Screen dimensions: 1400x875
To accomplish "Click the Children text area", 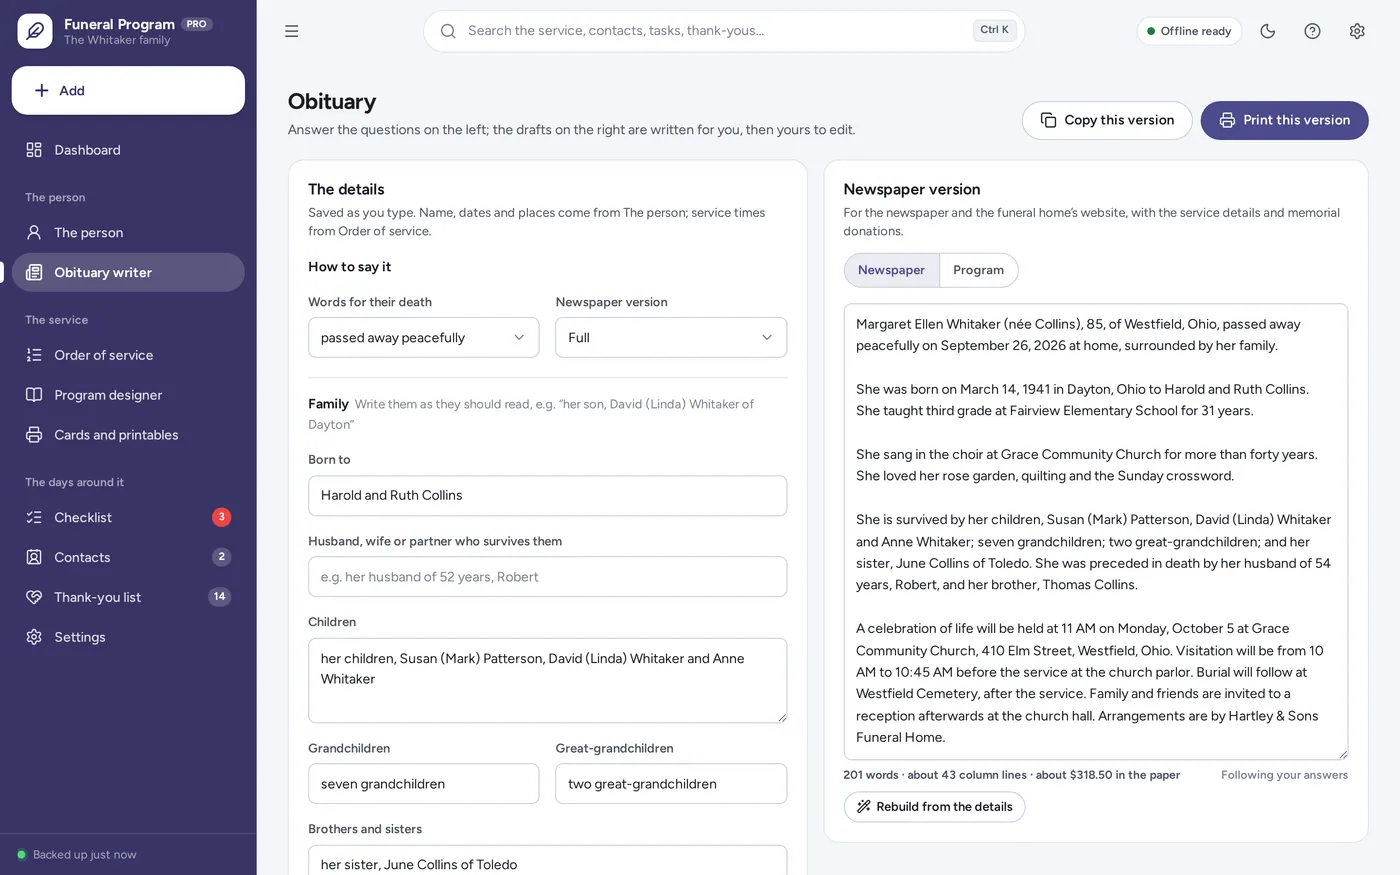I will [x=547, y=680].
